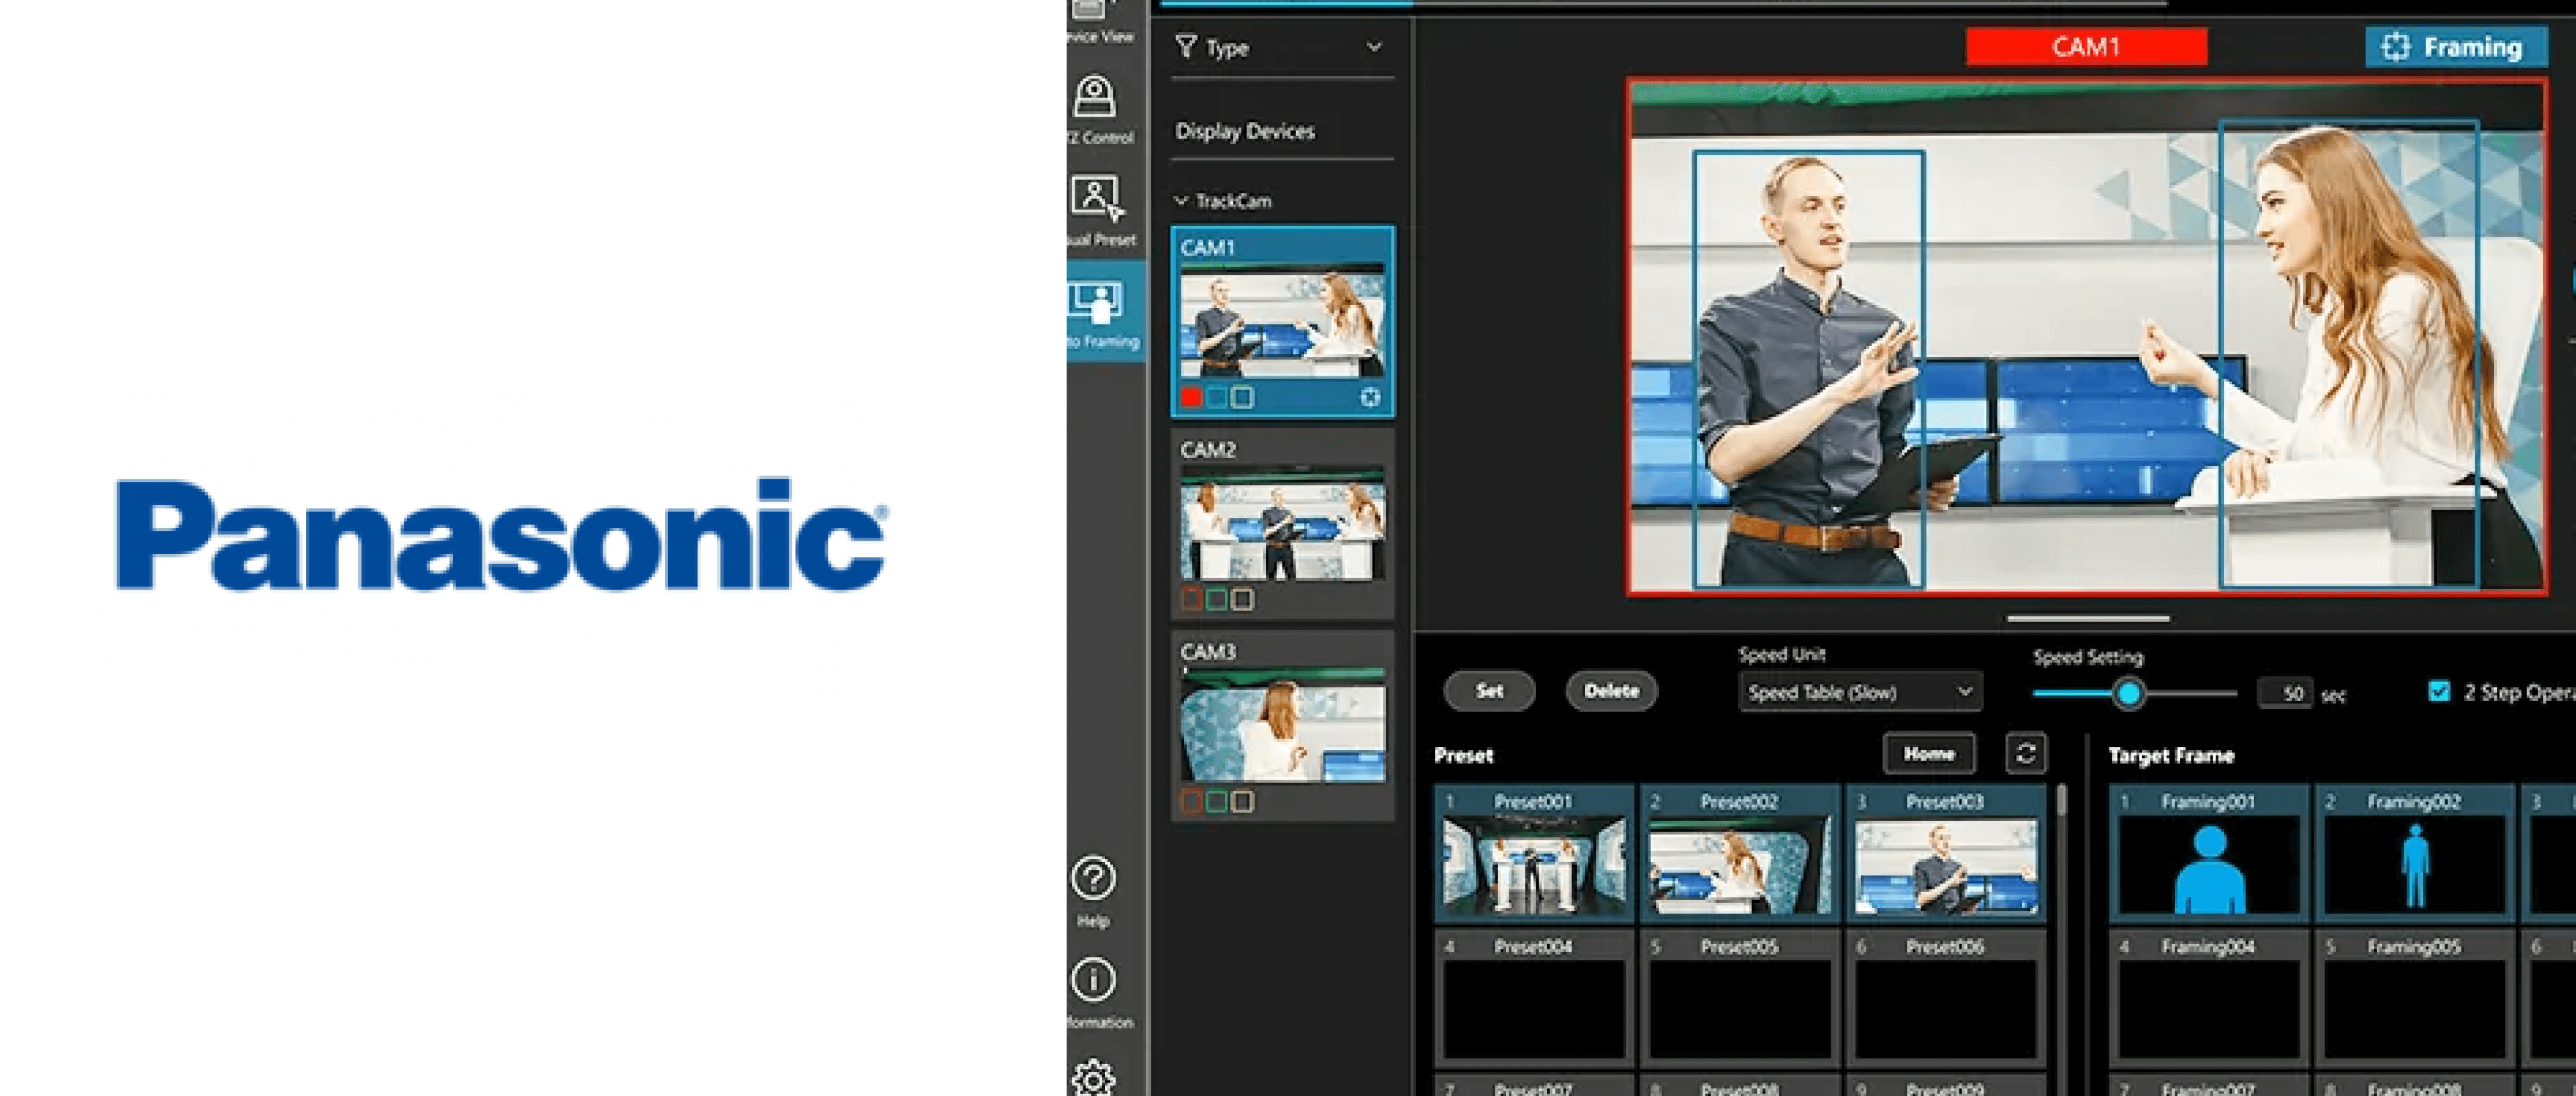
Task: Click the Framing button at top right
Action: (2456, 47)
